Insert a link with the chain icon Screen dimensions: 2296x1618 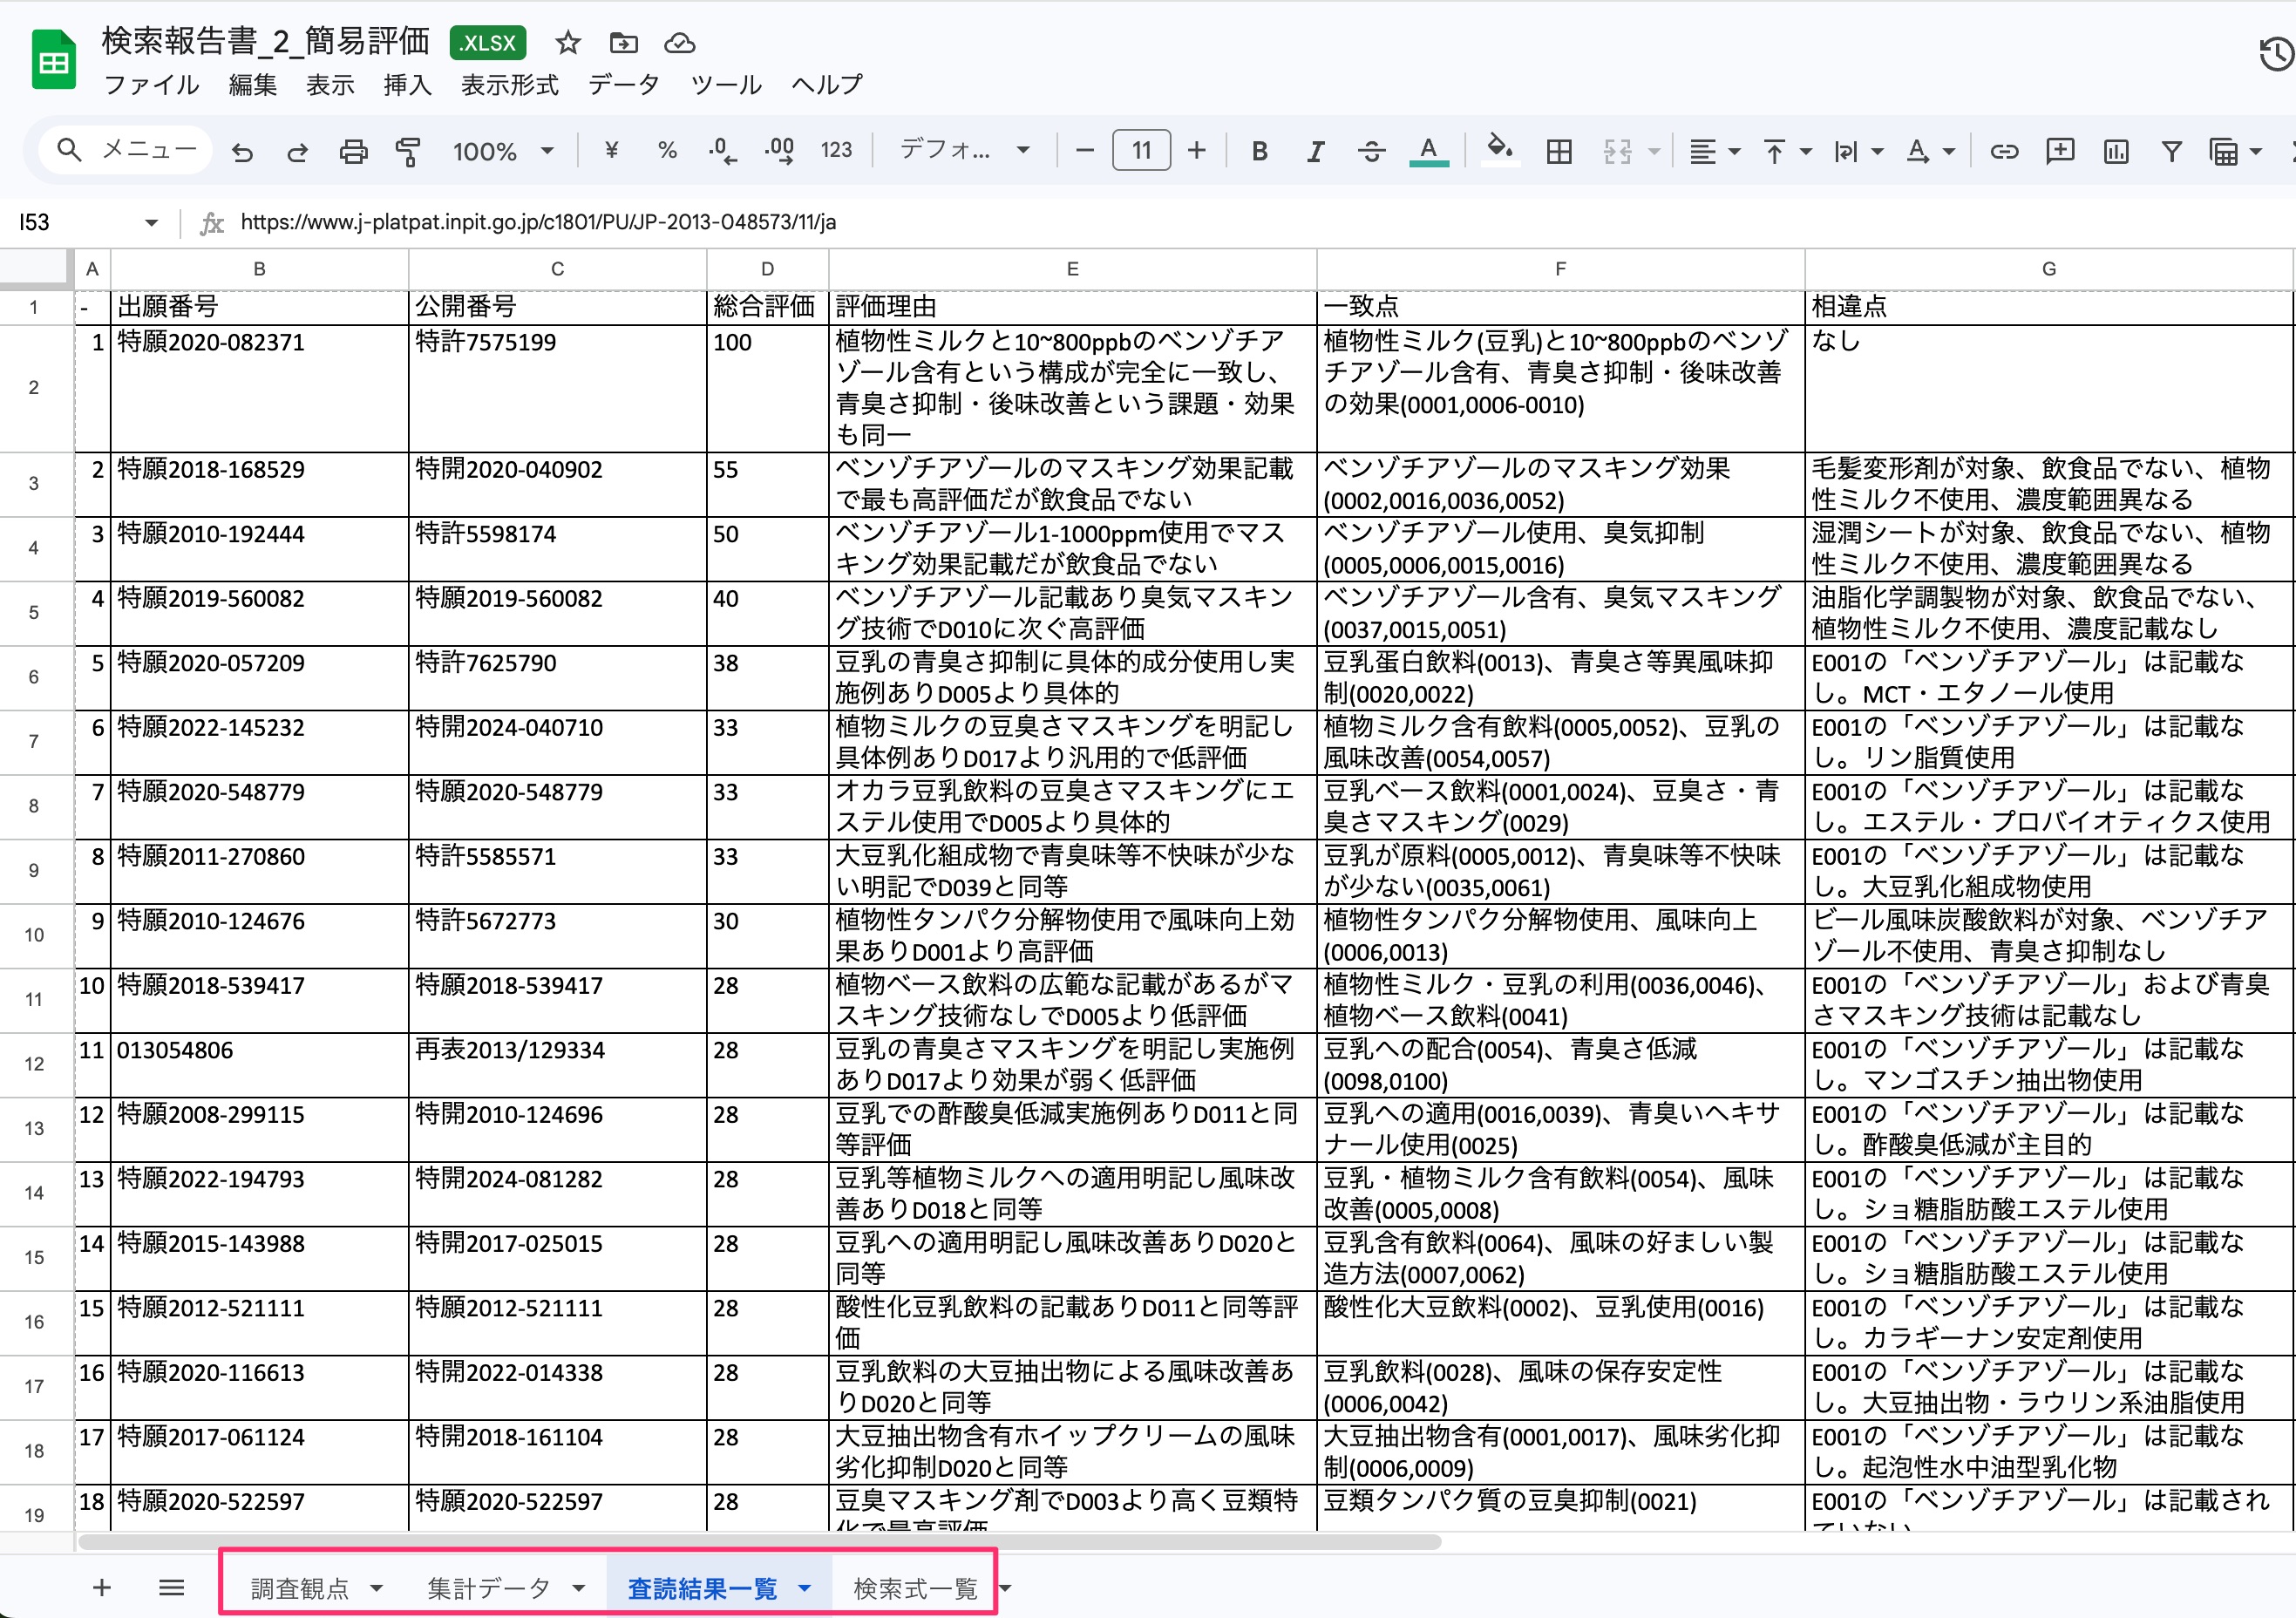tap(2003, 151)
